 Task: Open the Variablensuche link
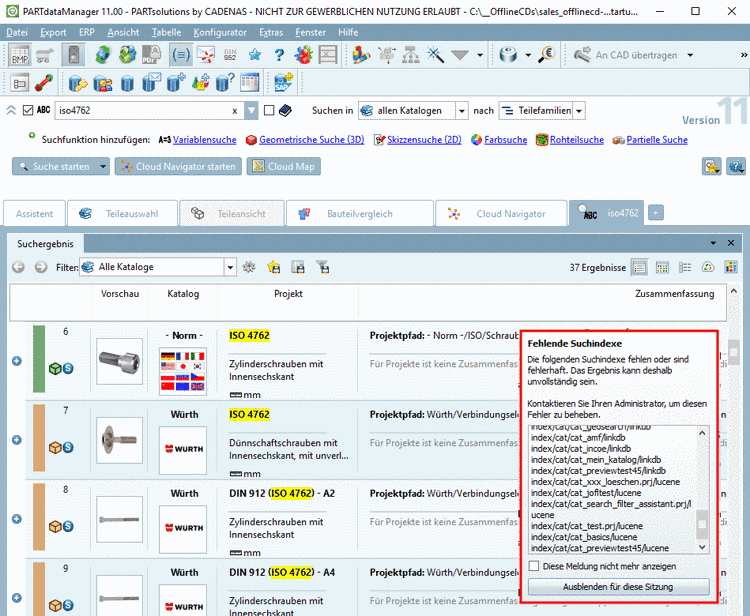(205, 140)
